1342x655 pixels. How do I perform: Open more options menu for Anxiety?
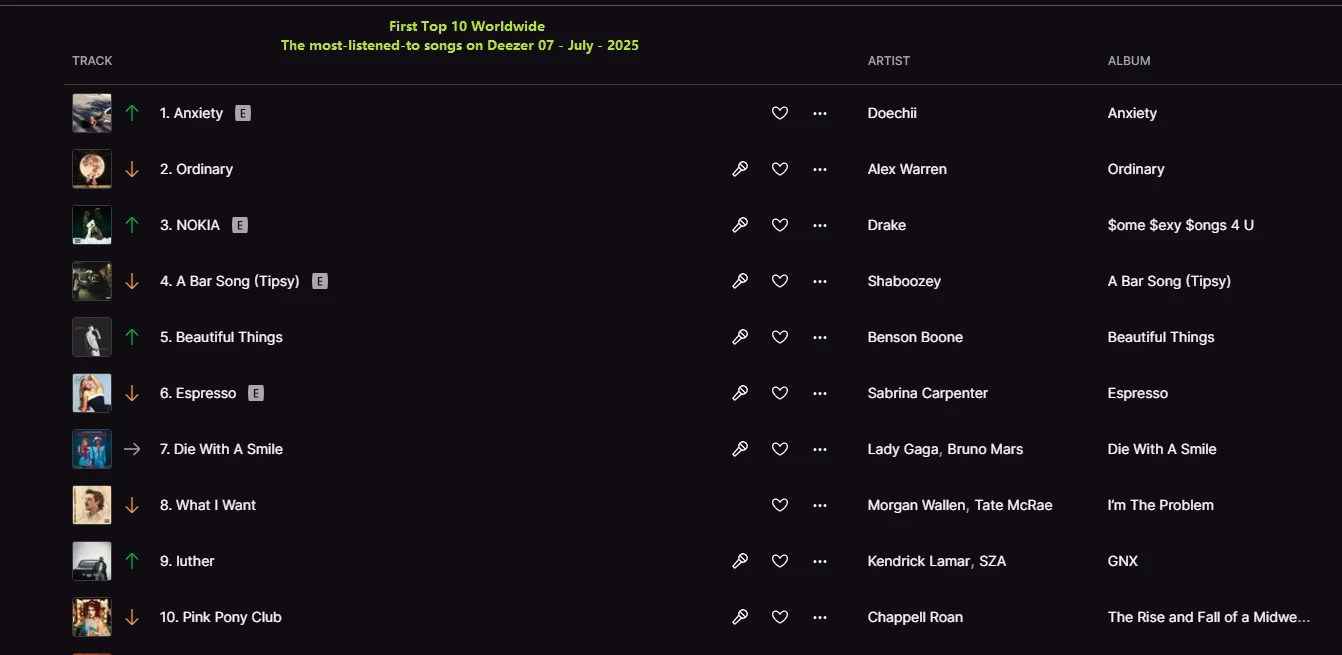820,113
